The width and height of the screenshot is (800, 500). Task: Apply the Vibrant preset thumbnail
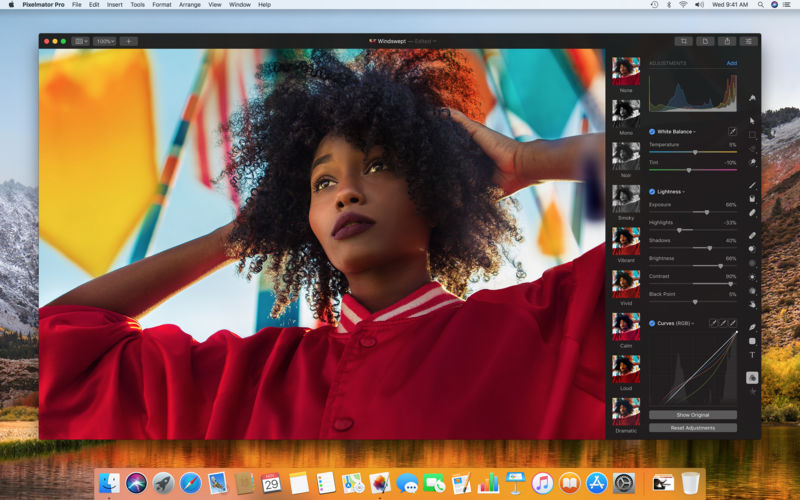tap(626, 241)
